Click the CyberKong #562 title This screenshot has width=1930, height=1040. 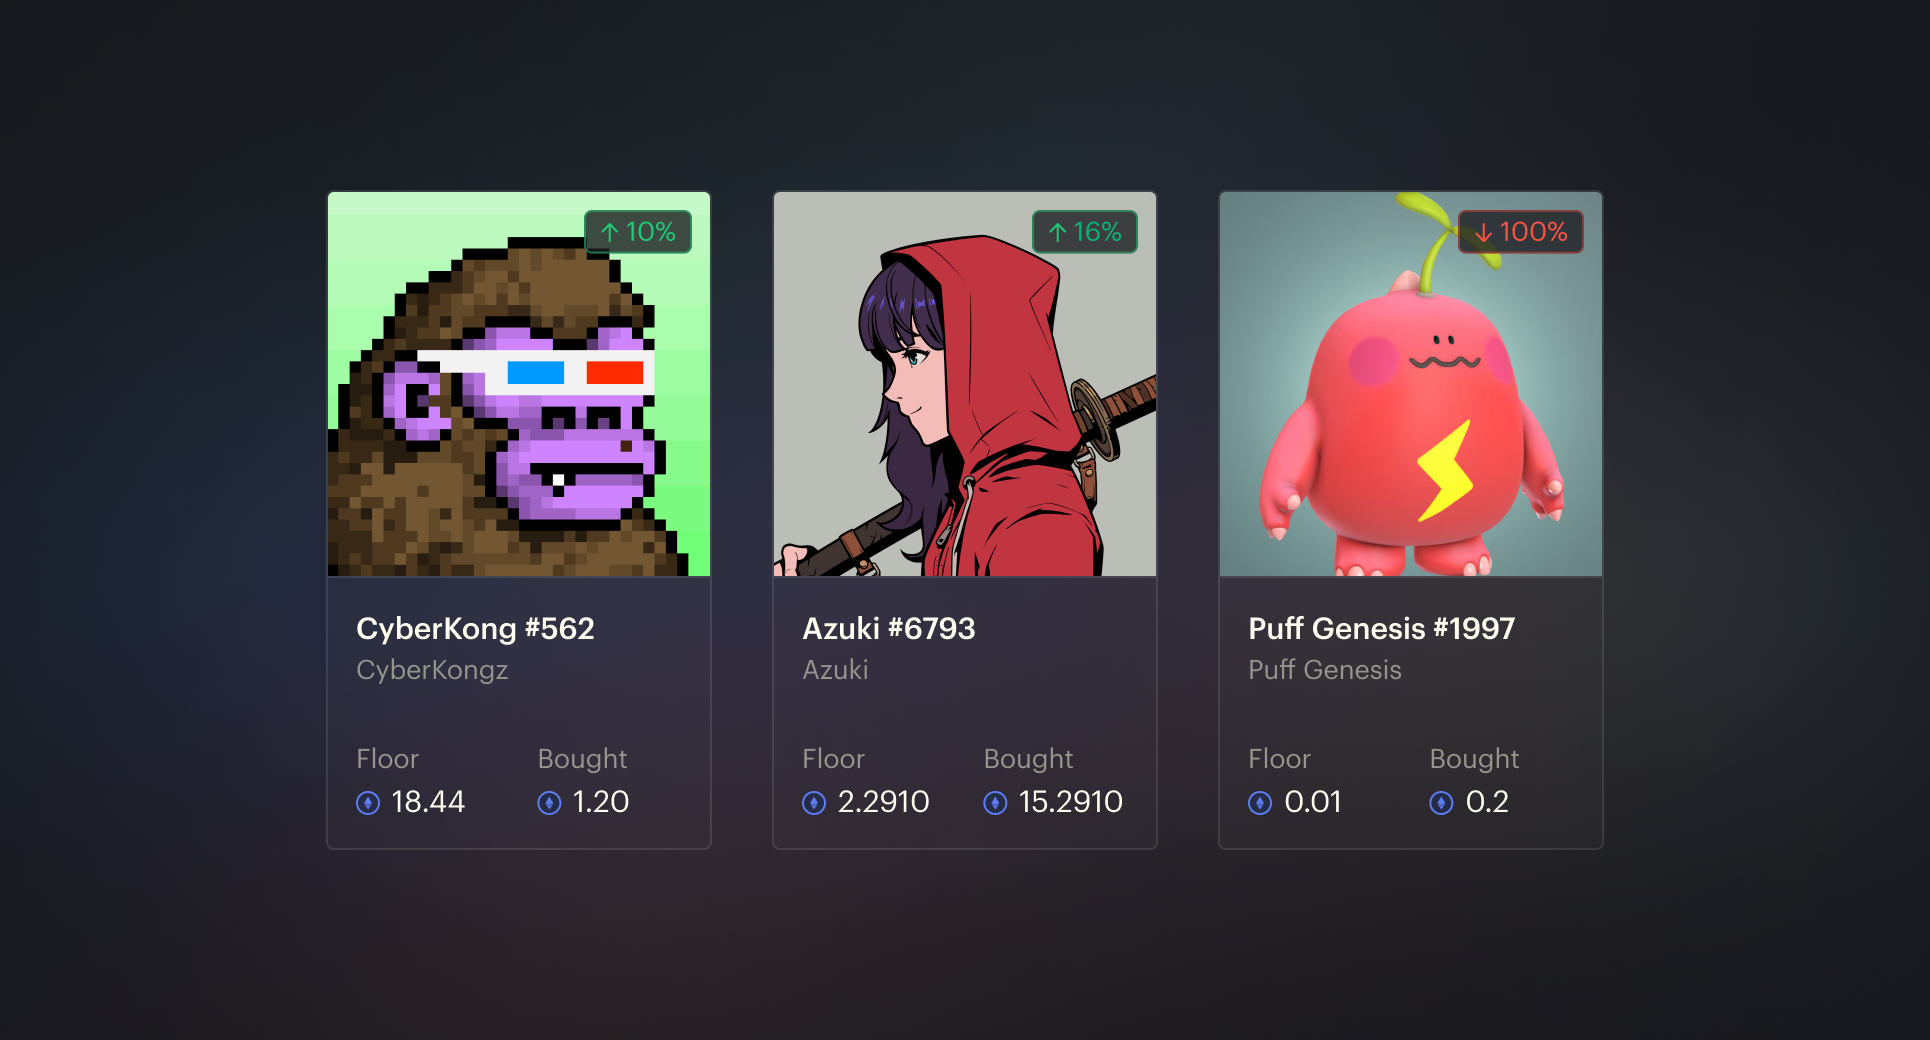click(x=475, y=629)
